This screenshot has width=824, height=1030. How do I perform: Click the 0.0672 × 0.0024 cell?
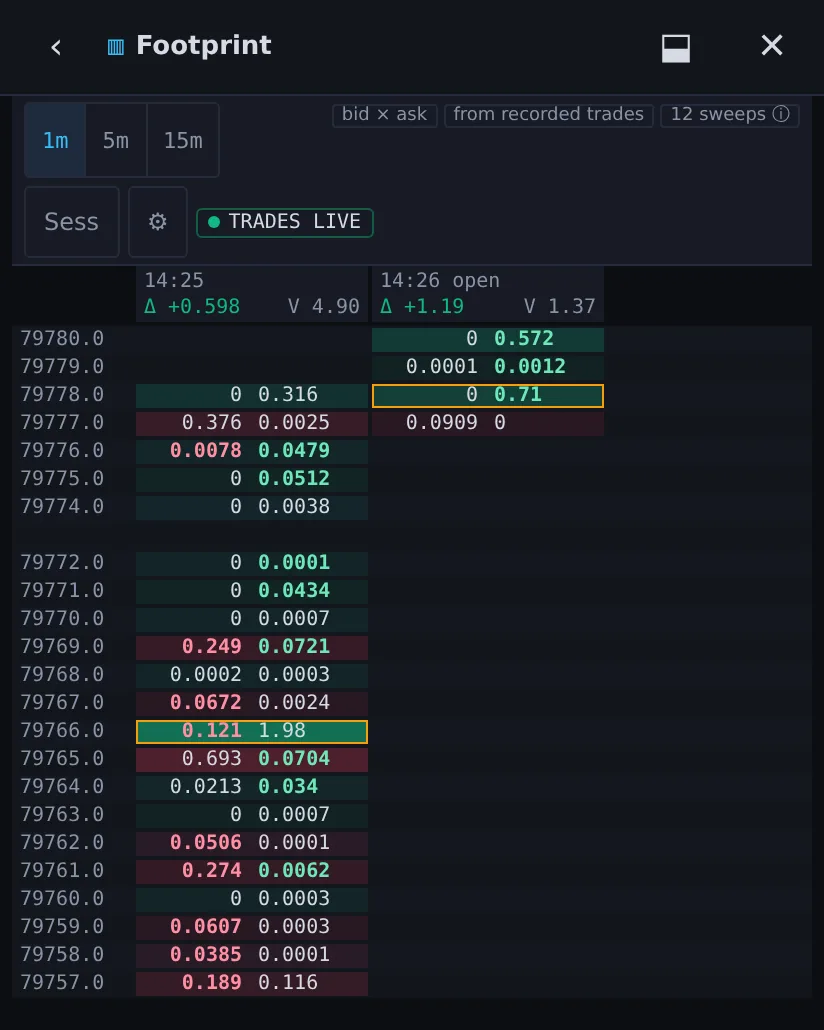(252, 704)
